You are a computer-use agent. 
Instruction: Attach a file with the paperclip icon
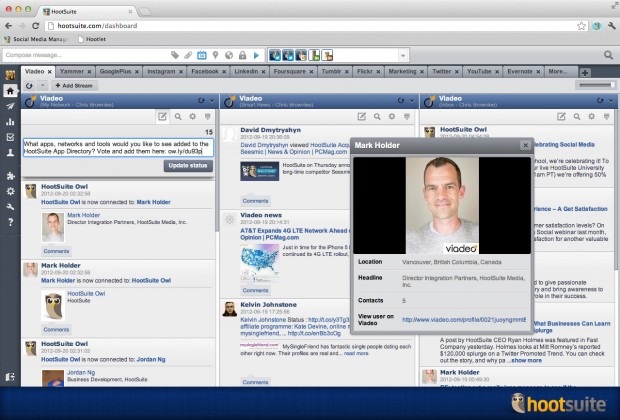click(188, 55)
